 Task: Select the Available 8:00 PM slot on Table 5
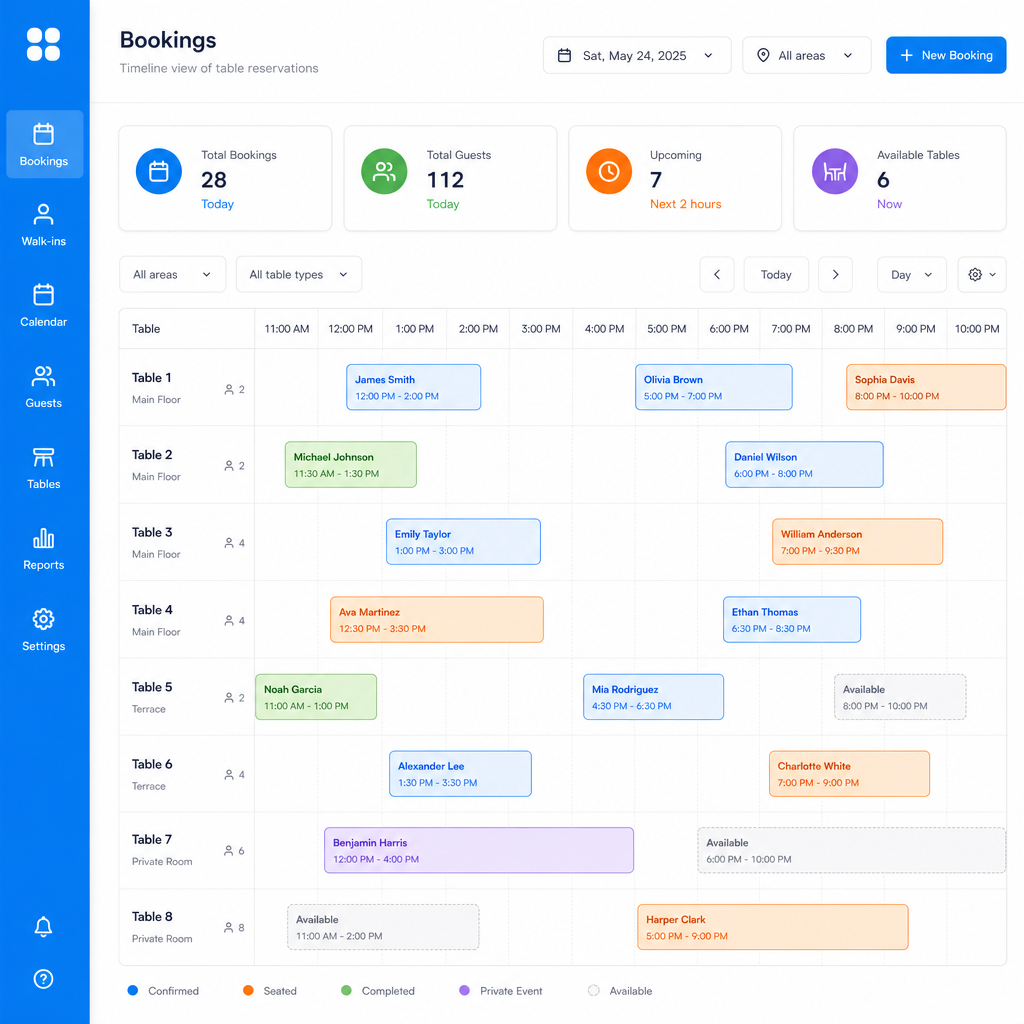[x=900, y=697]
